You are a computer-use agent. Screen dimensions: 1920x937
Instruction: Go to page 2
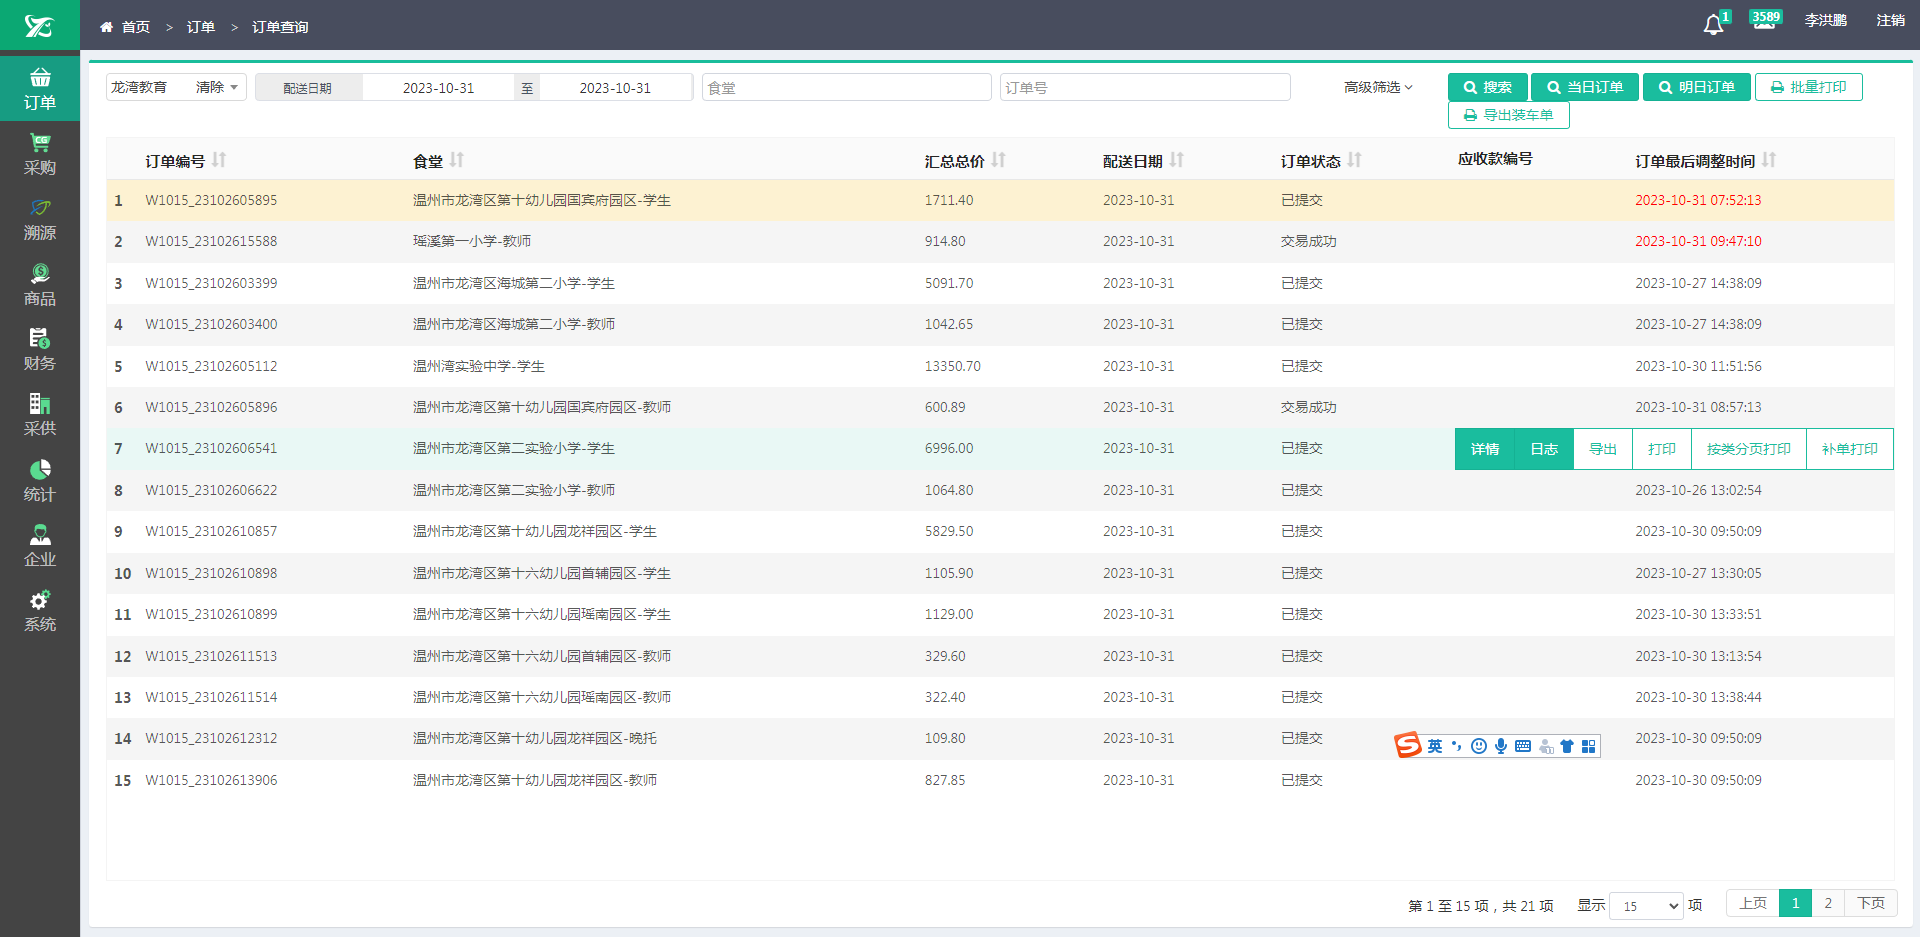tap(1828, 903)
